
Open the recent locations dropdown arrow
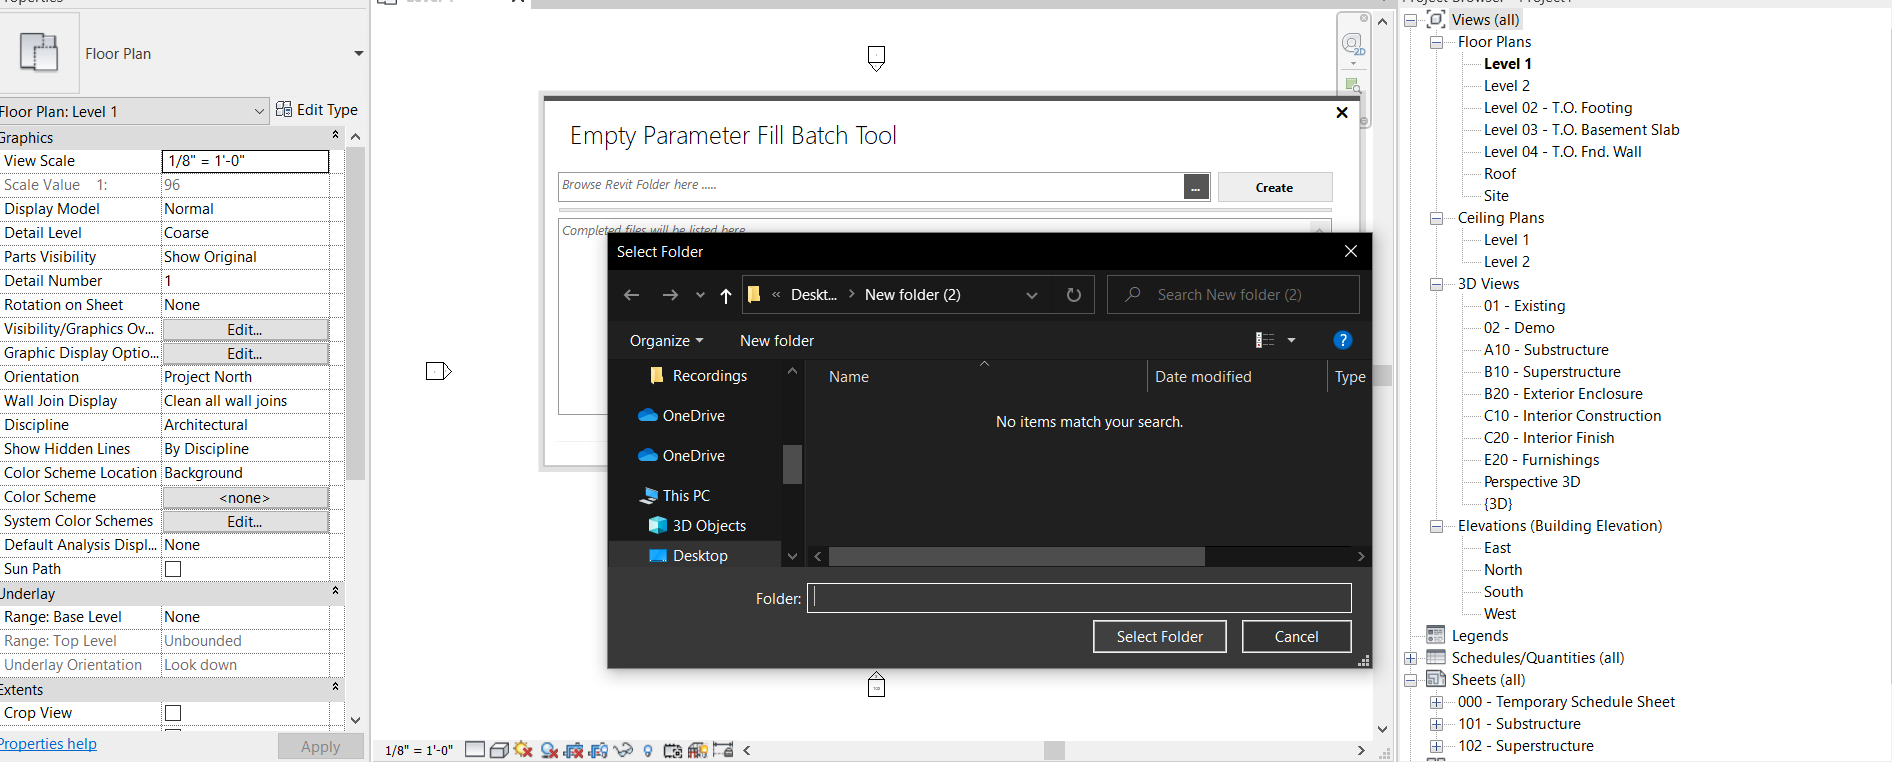tap(700, 295)
